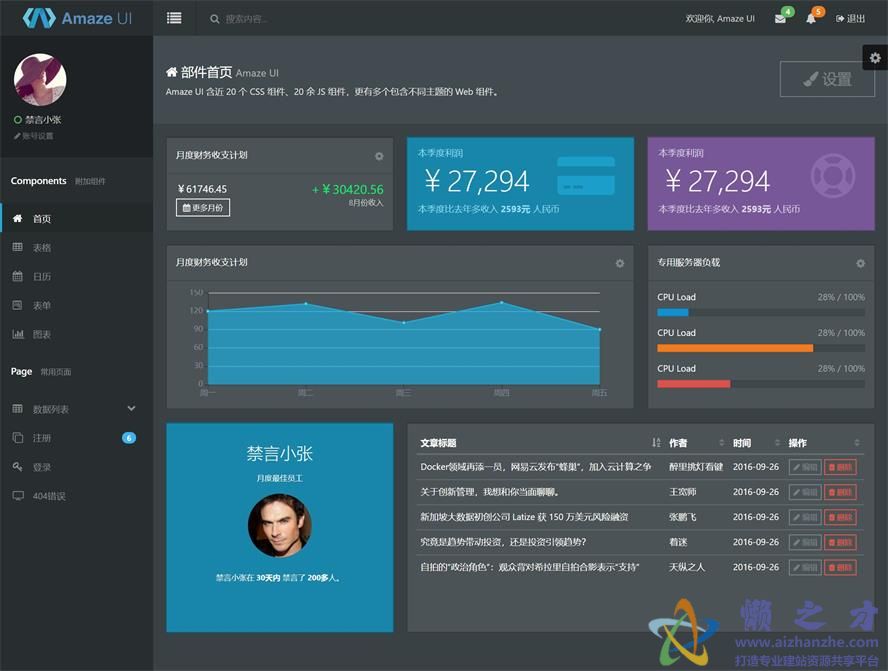The width and height of the screenshot is (888, 671).
Task: Click gear icon in top finance card
Action: (x=379, y=156)
